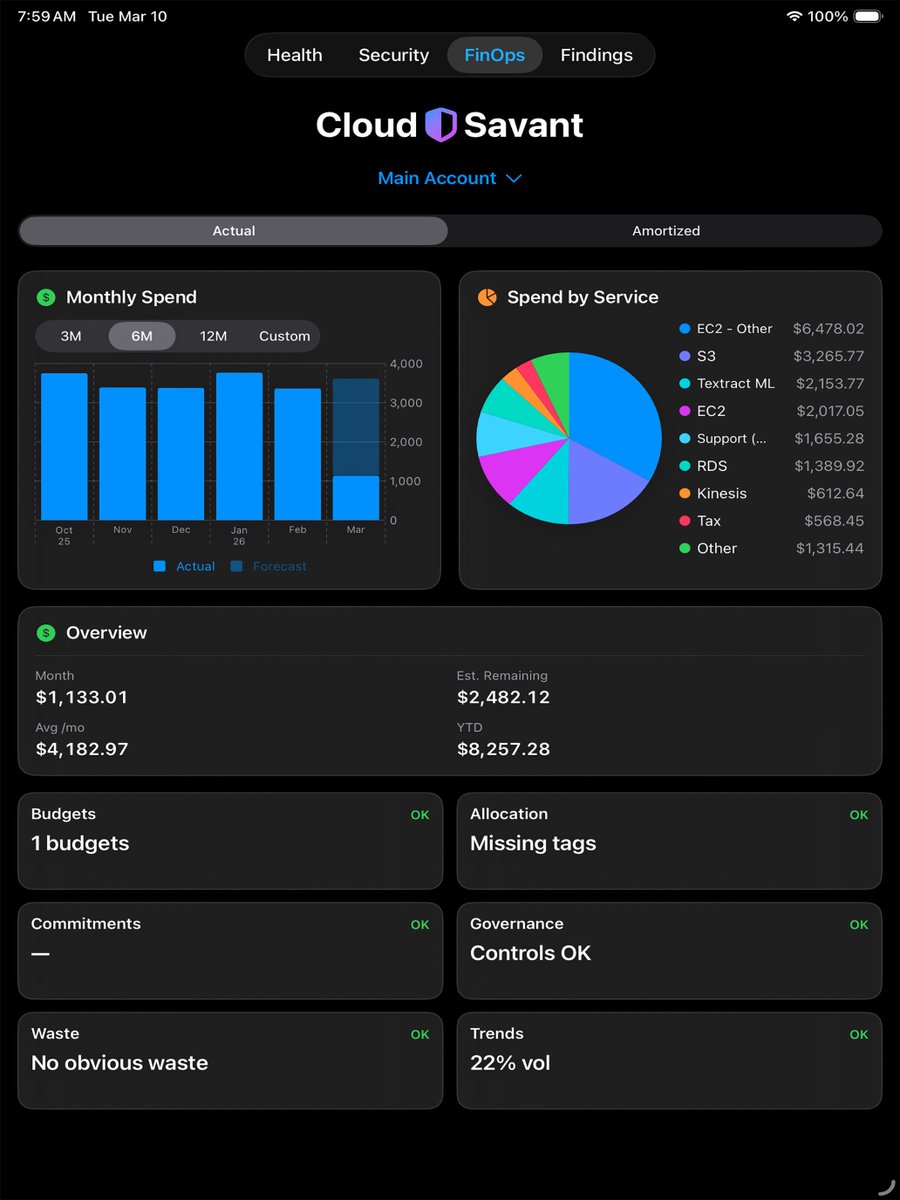
Task: Click the YTD value $8,257.28
Action: click(x=503, y=749)
